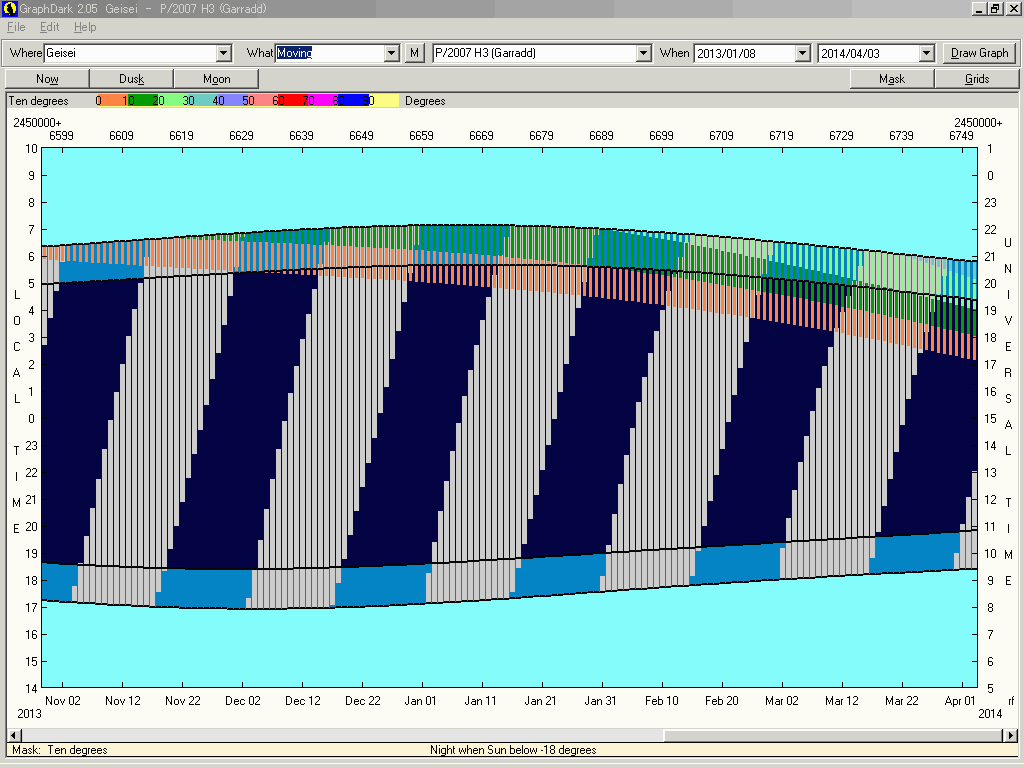Click the "Nov 22" date axis label
The image size is (1024, 768).
pos(183,701)
